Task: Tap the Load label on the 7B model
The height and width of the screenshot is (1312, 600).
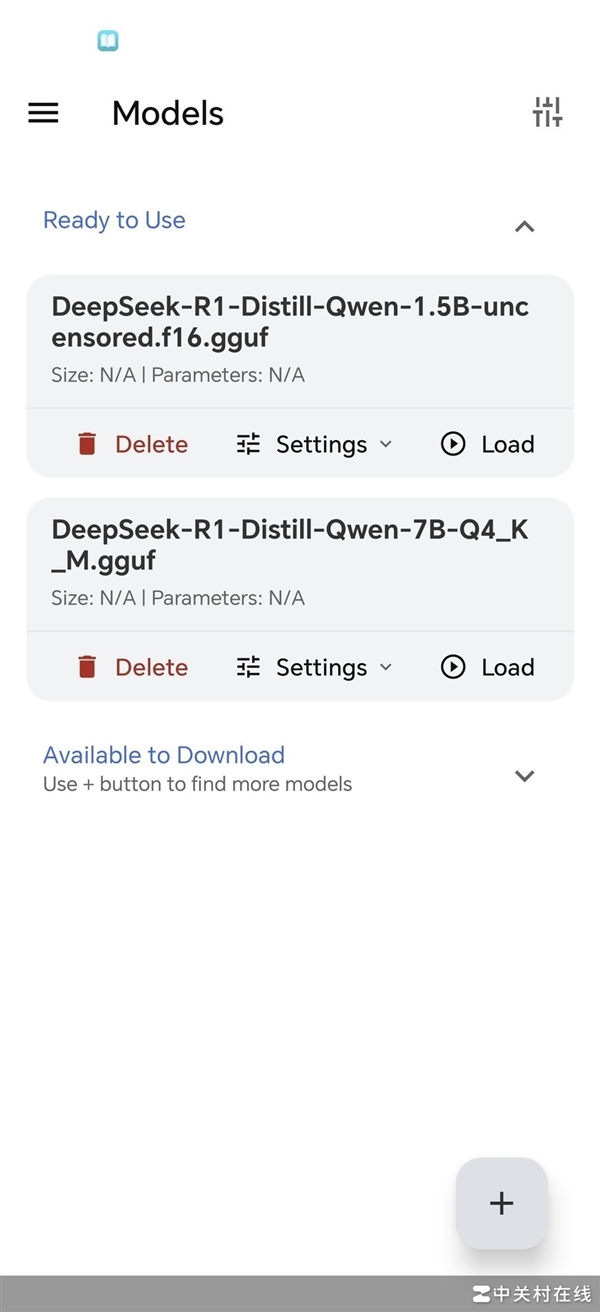Action: [507, 667]
